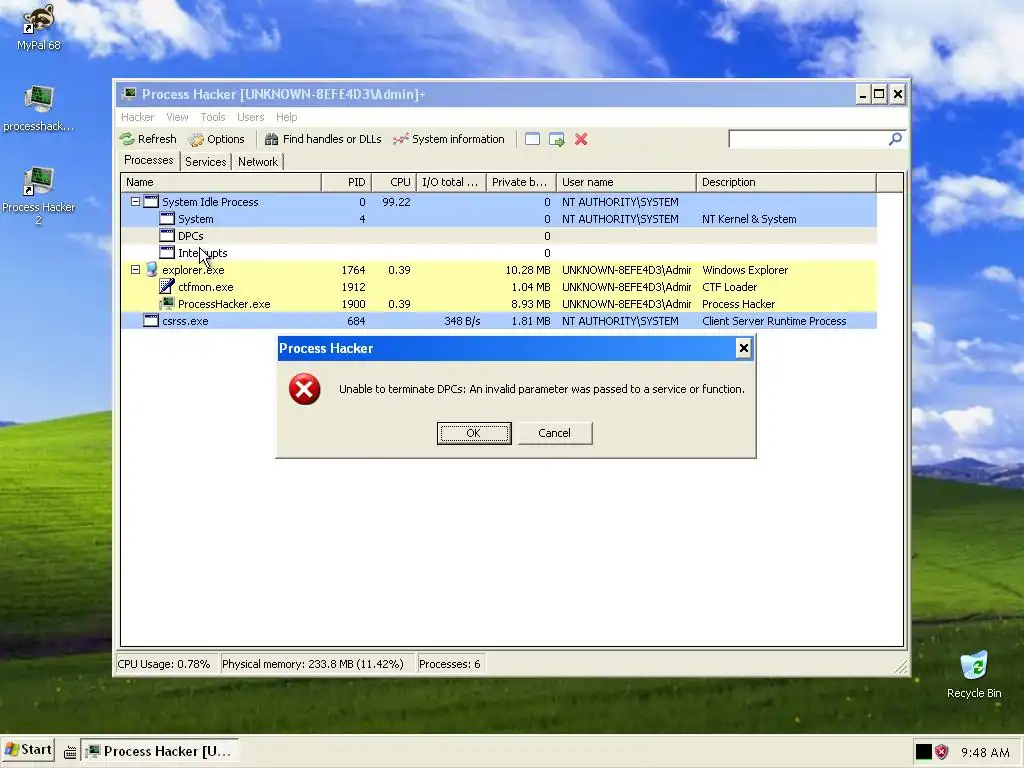This screenshot has height=768, width=1024.
Task: Click the ctfmon.exe pen icon
Action: 167,287
